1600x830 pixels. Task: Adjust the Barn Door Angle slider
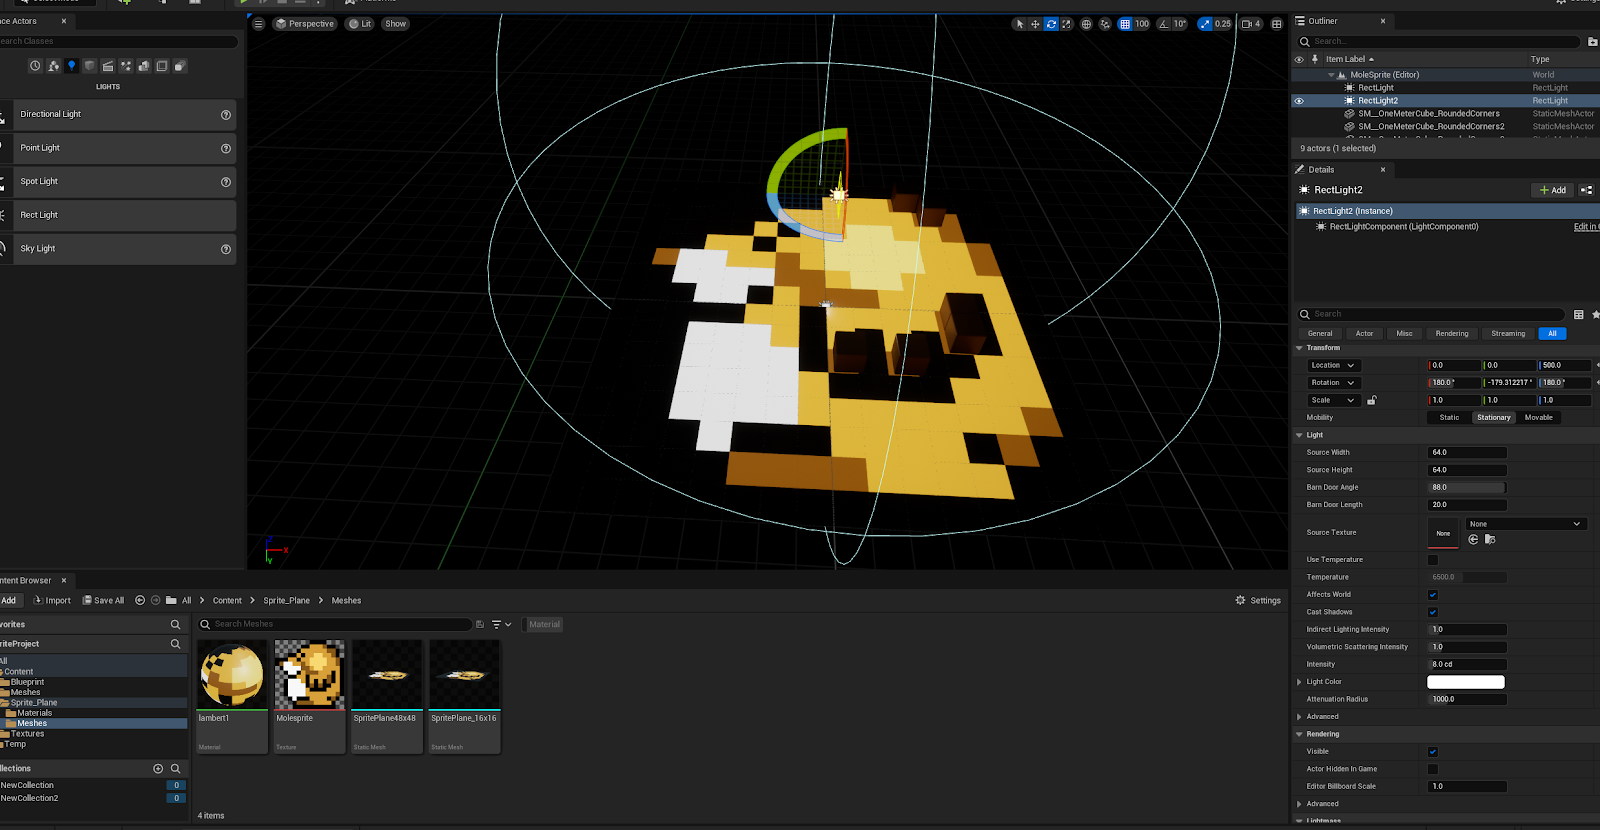(1467, 488)
